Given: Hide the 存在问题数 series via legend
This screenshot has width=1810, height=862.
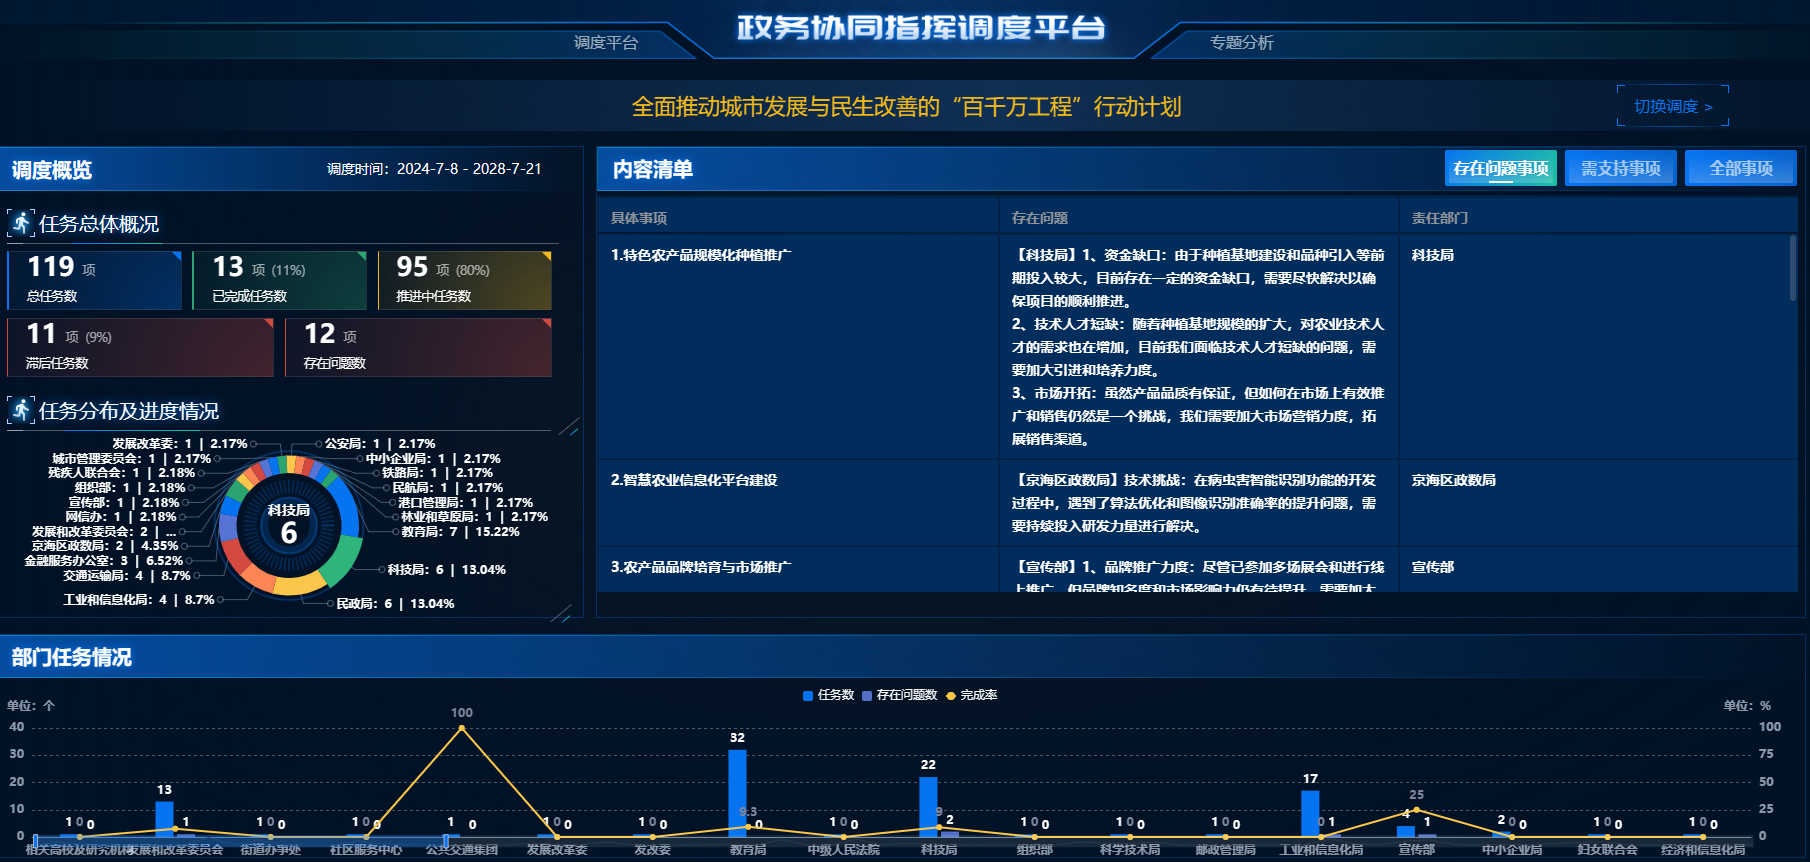Looking at the screenshot, I should 898,695.
